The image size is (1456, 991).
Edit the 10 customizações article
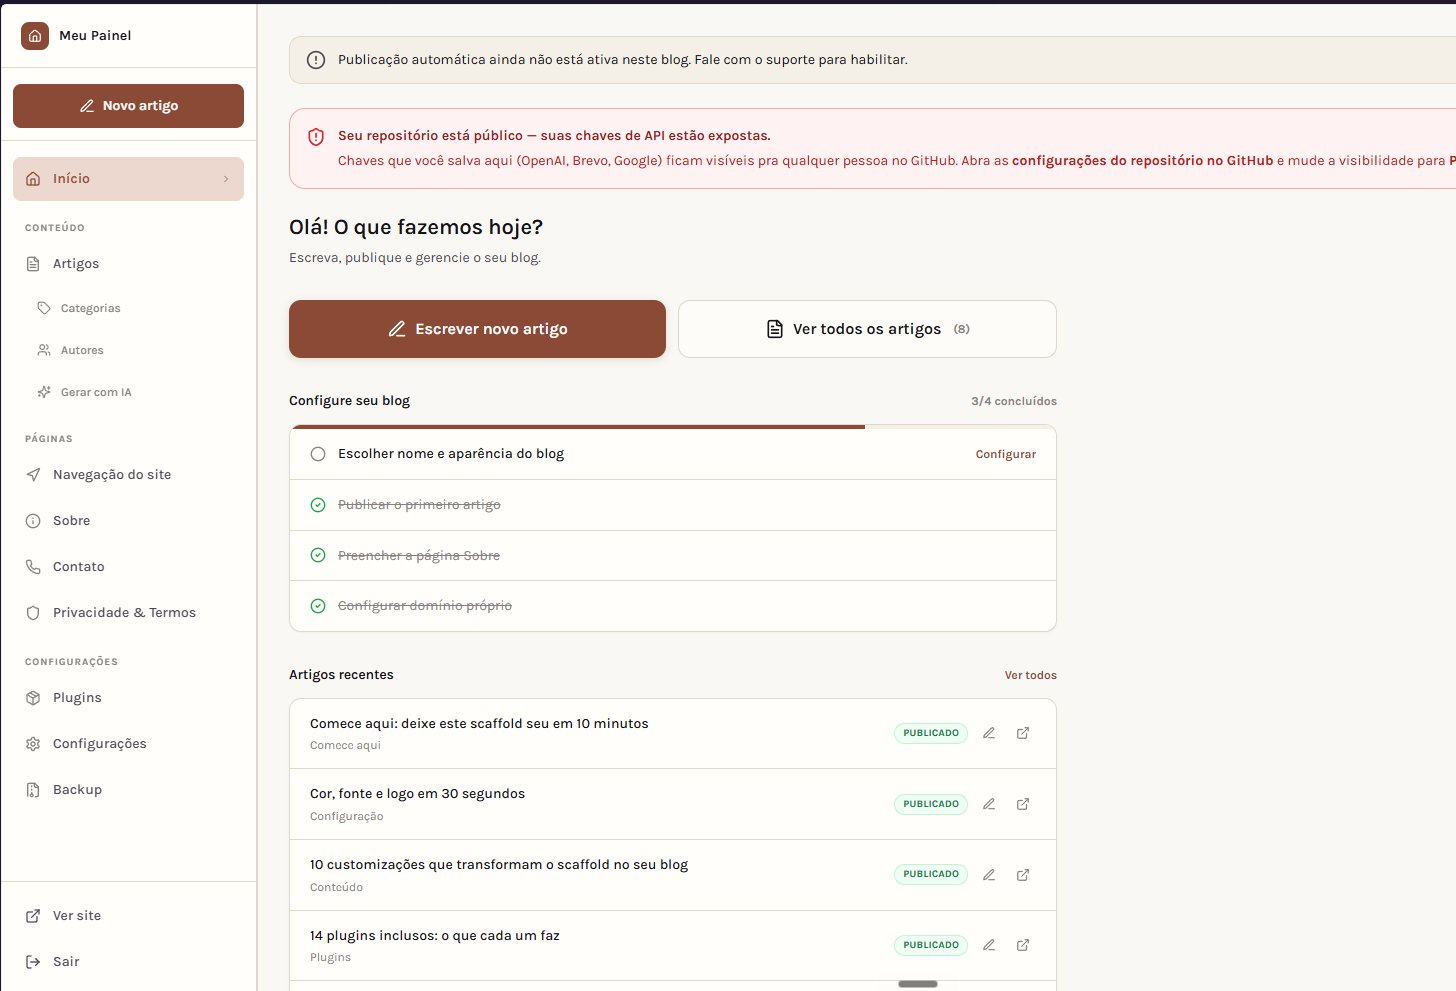(x=989, y=875)
